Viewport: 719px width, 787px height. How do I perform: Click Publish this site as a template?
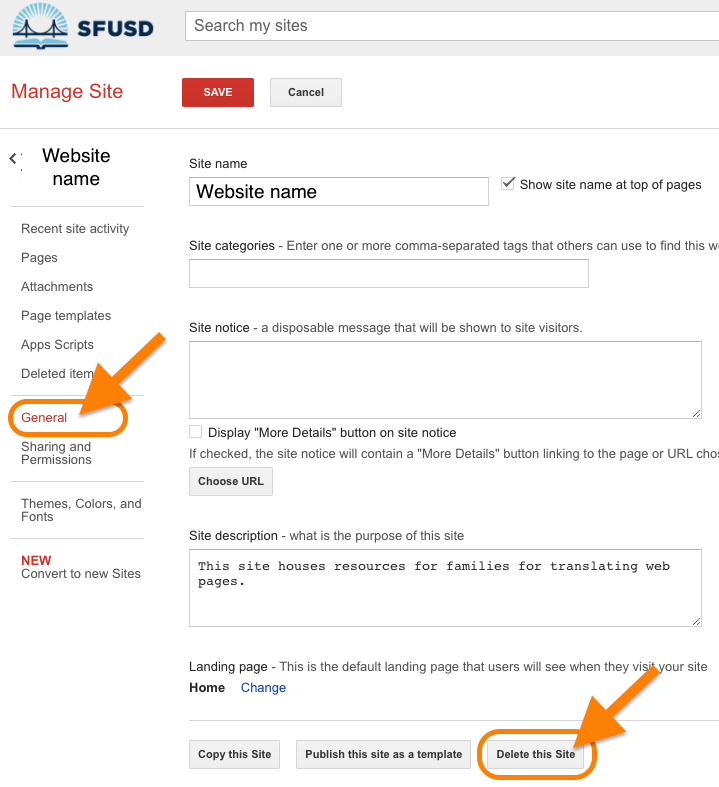tap(384, 754)
